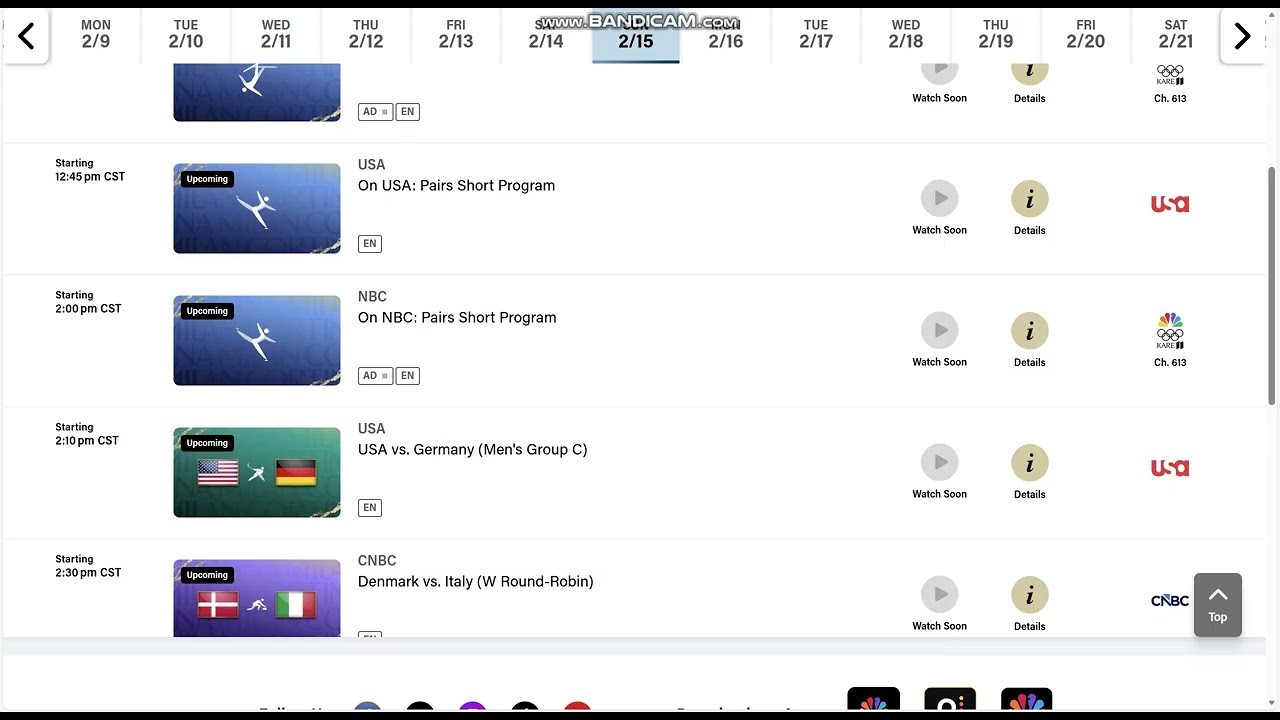Go to next week of dates
This screenshot has width=1280, height=720.
coord(1242,37)
